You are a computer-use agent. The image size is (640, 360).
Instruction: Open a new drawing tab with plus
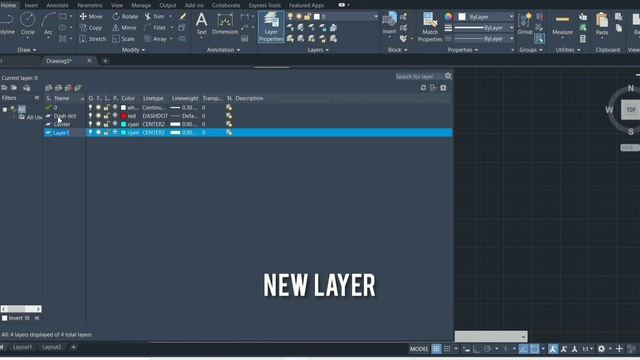coord(105,61)
